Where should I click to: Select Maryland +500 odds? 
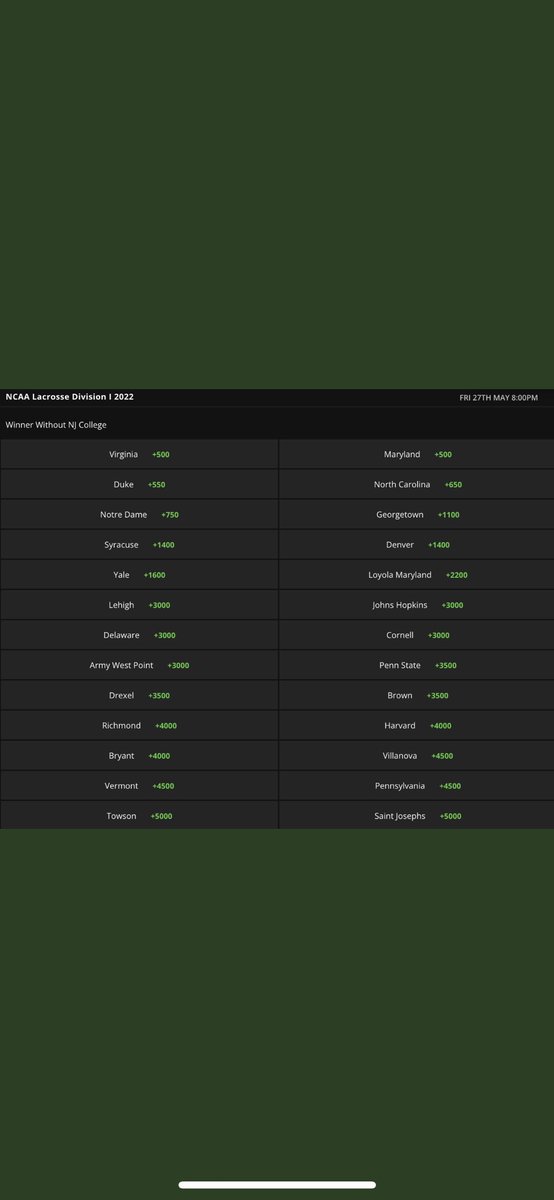(416, 454)
